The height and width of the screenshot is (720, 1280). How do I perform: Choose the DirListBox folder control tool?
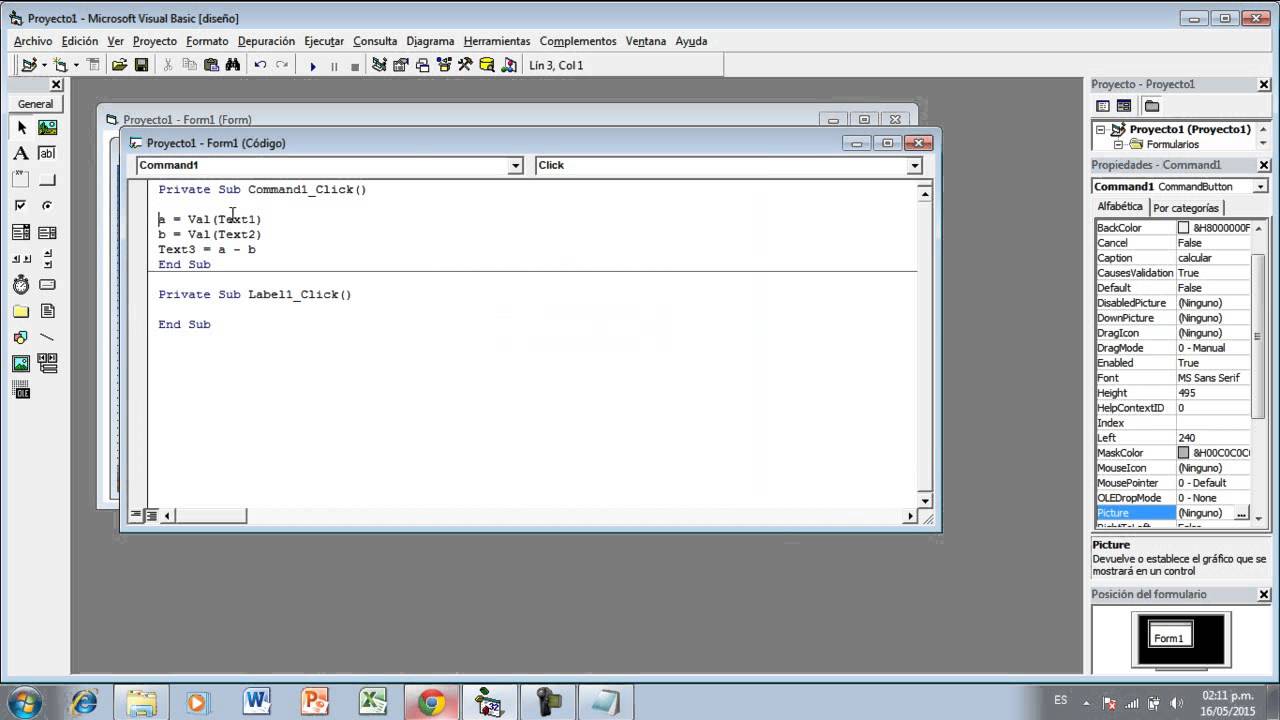click(x=21, y=311)
